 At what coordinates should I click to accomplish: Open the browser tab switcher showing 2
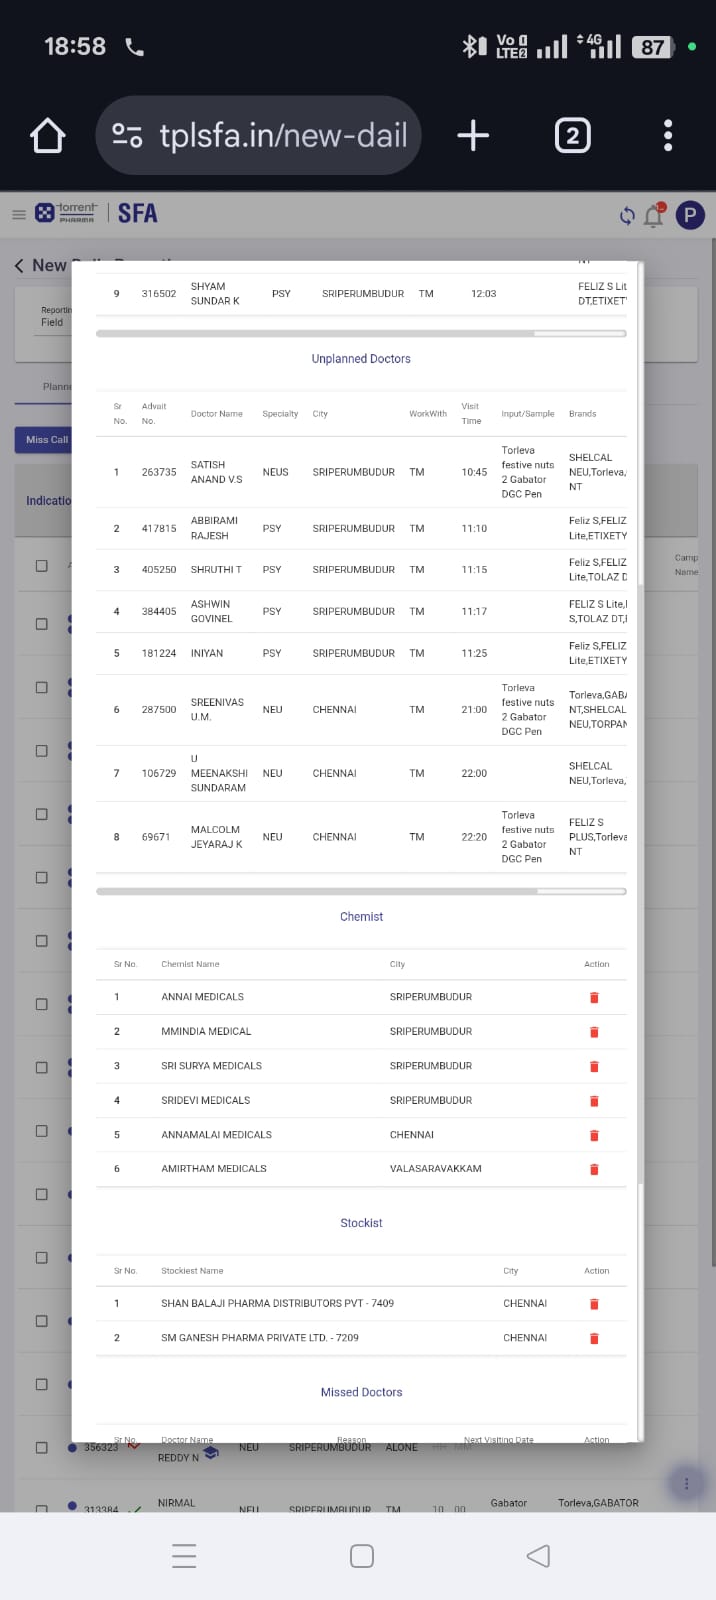572,135
